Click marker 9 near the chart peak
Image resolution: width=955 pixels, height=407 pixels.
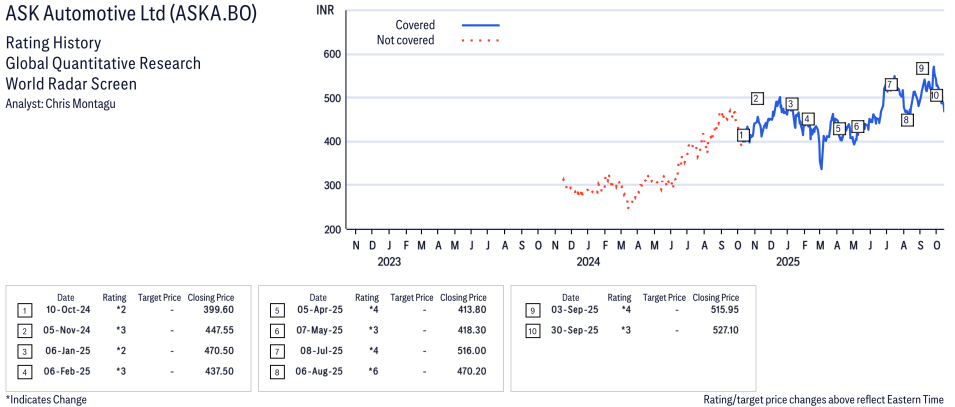point(921,68)
